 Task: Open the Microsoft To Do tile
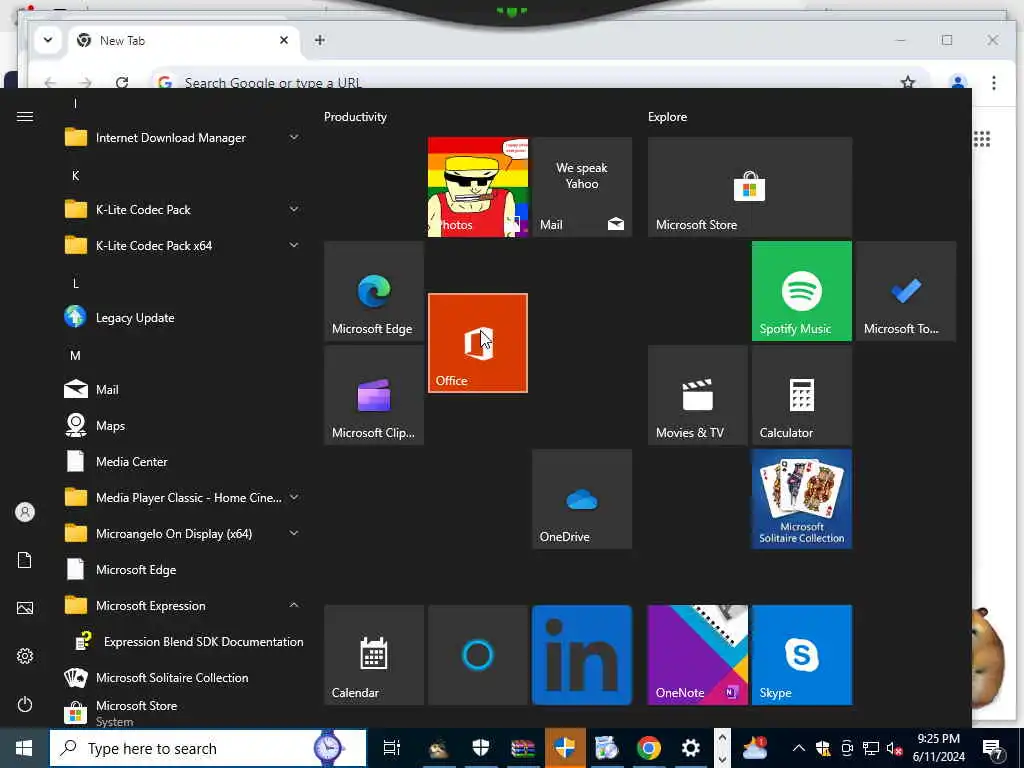(906, 291)
